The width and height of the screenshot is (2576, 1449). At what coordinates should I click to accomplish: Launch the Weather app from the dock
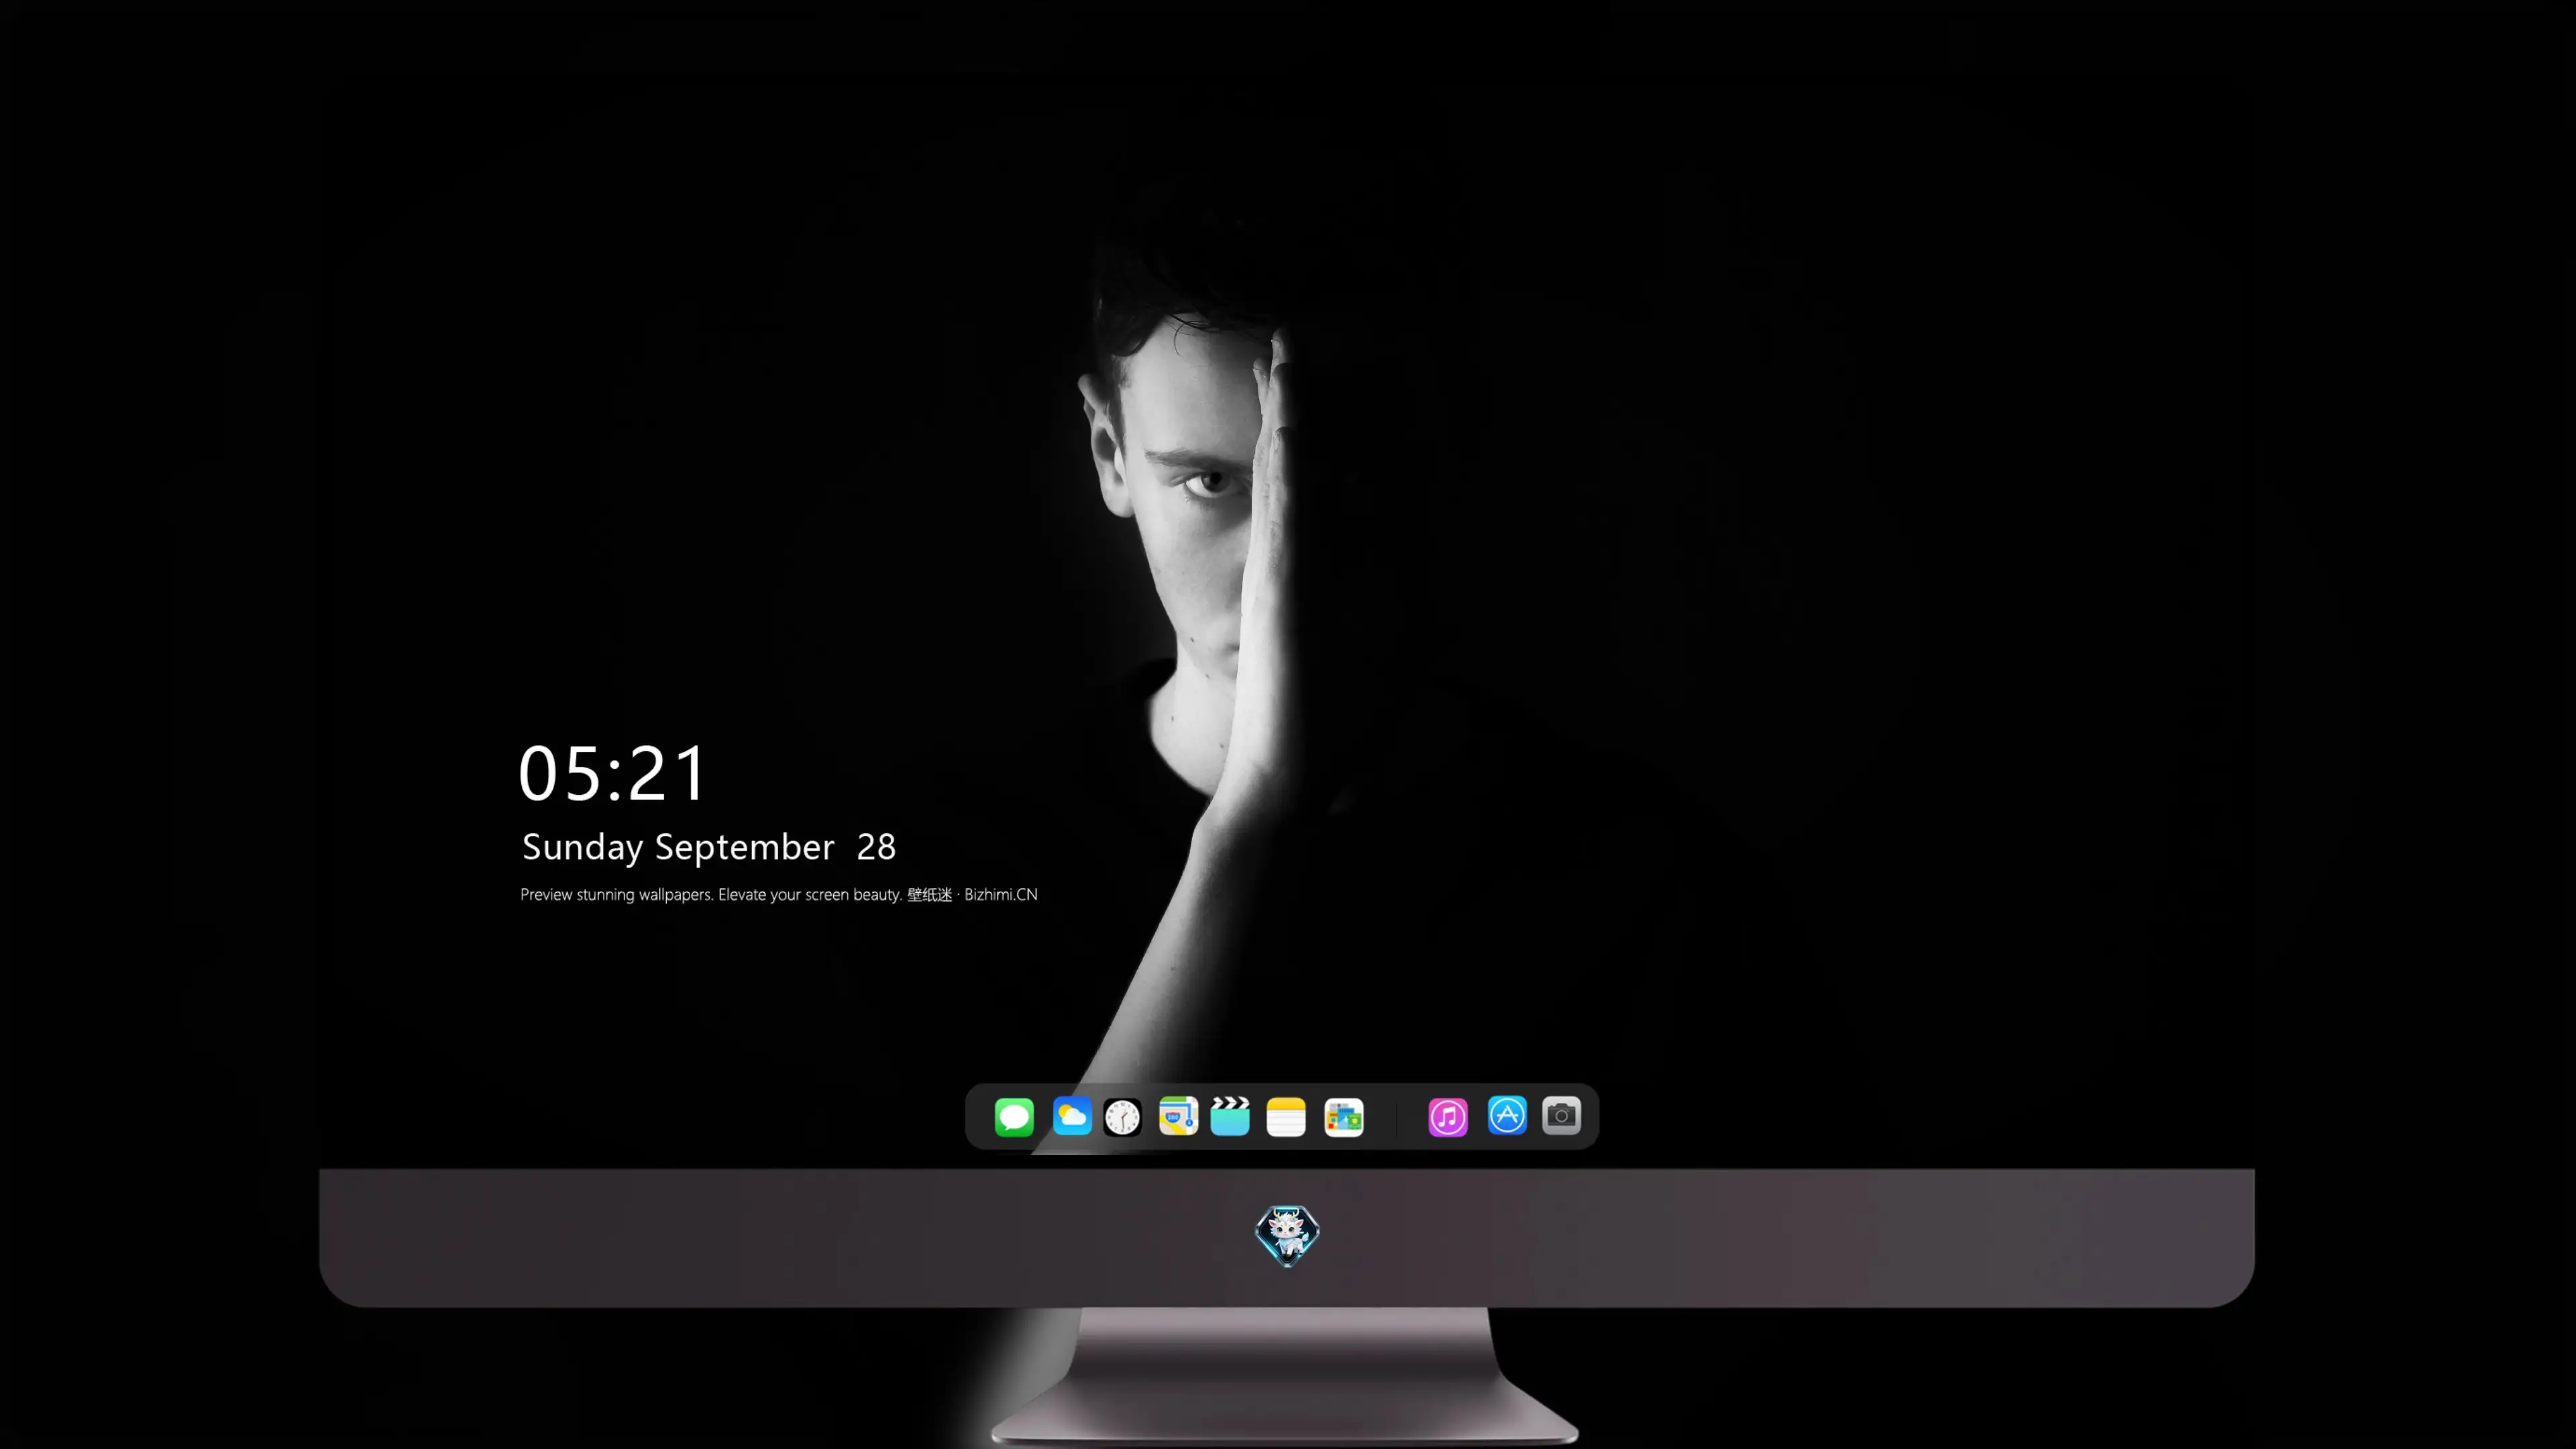coord(1072,1116)
